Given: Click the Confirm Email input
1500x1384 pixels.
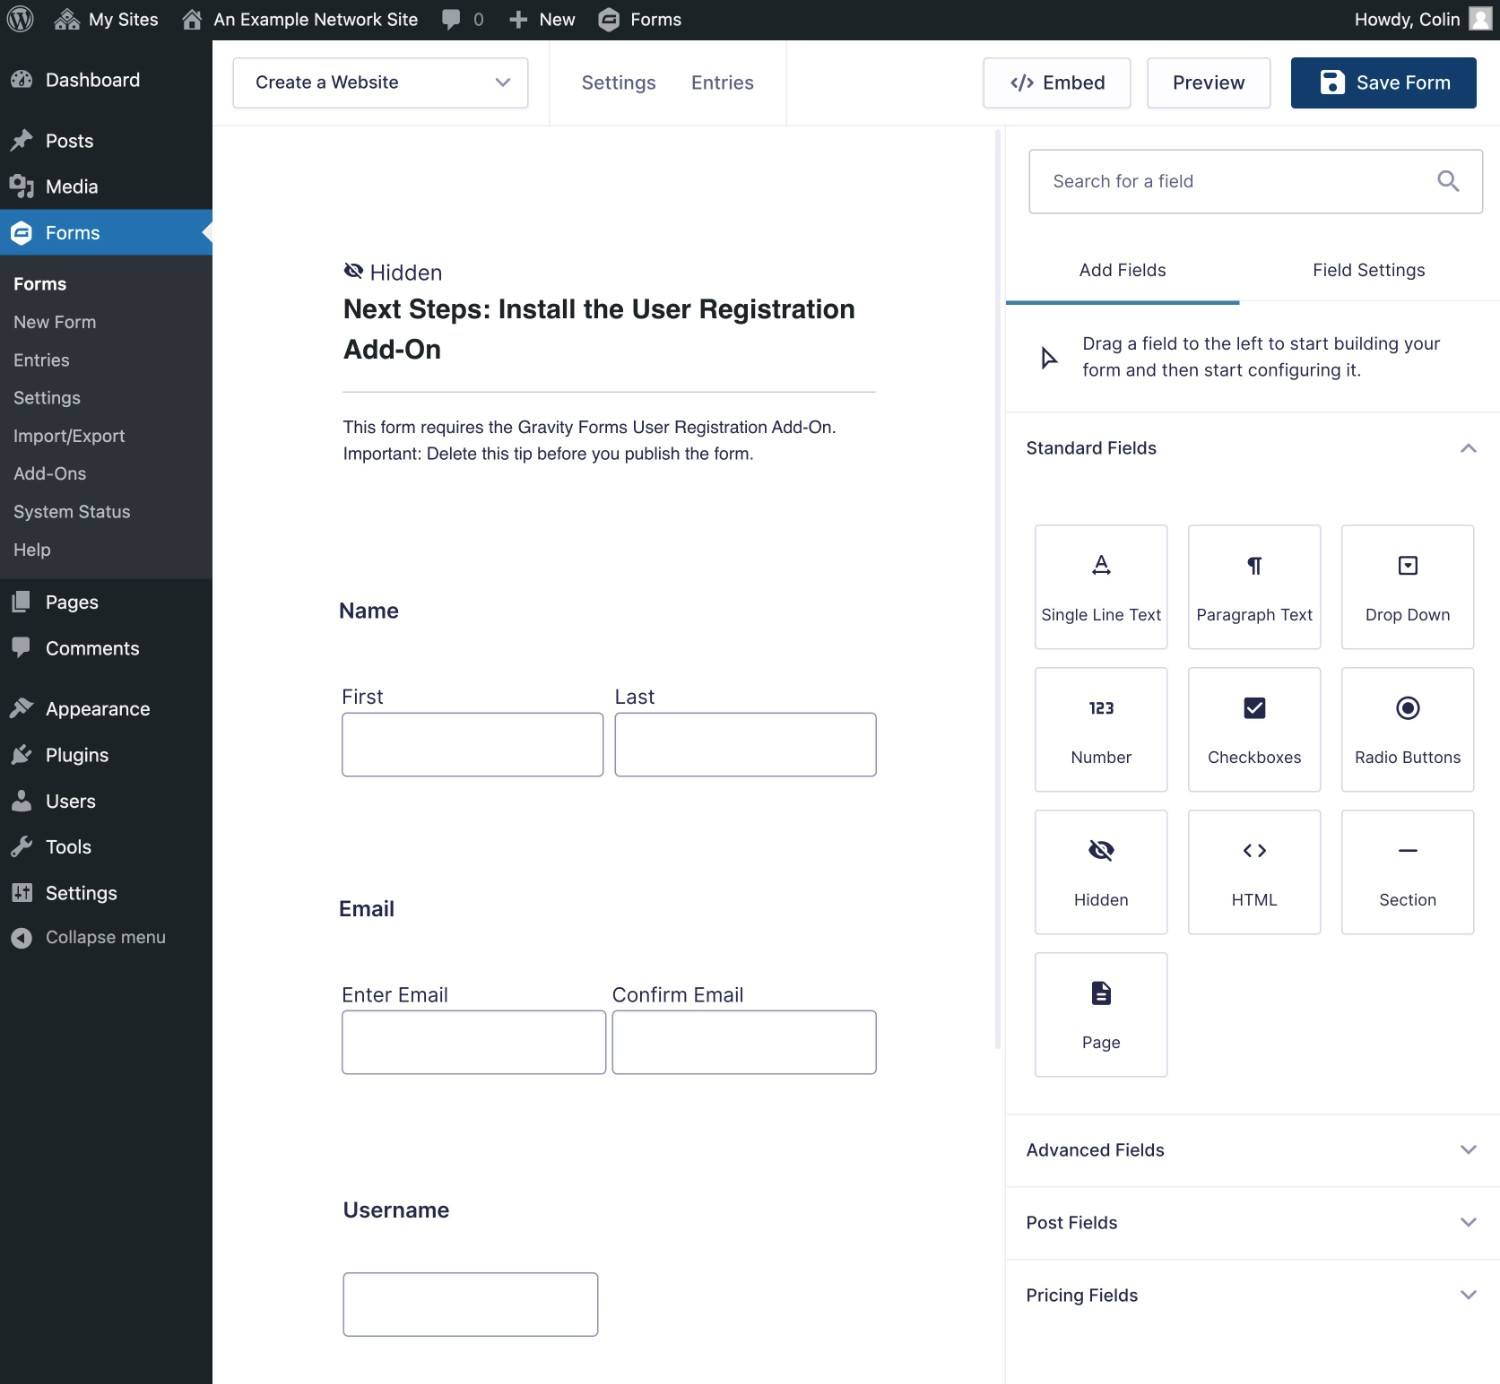Looking at the screenshot, I should point(744,1042).
